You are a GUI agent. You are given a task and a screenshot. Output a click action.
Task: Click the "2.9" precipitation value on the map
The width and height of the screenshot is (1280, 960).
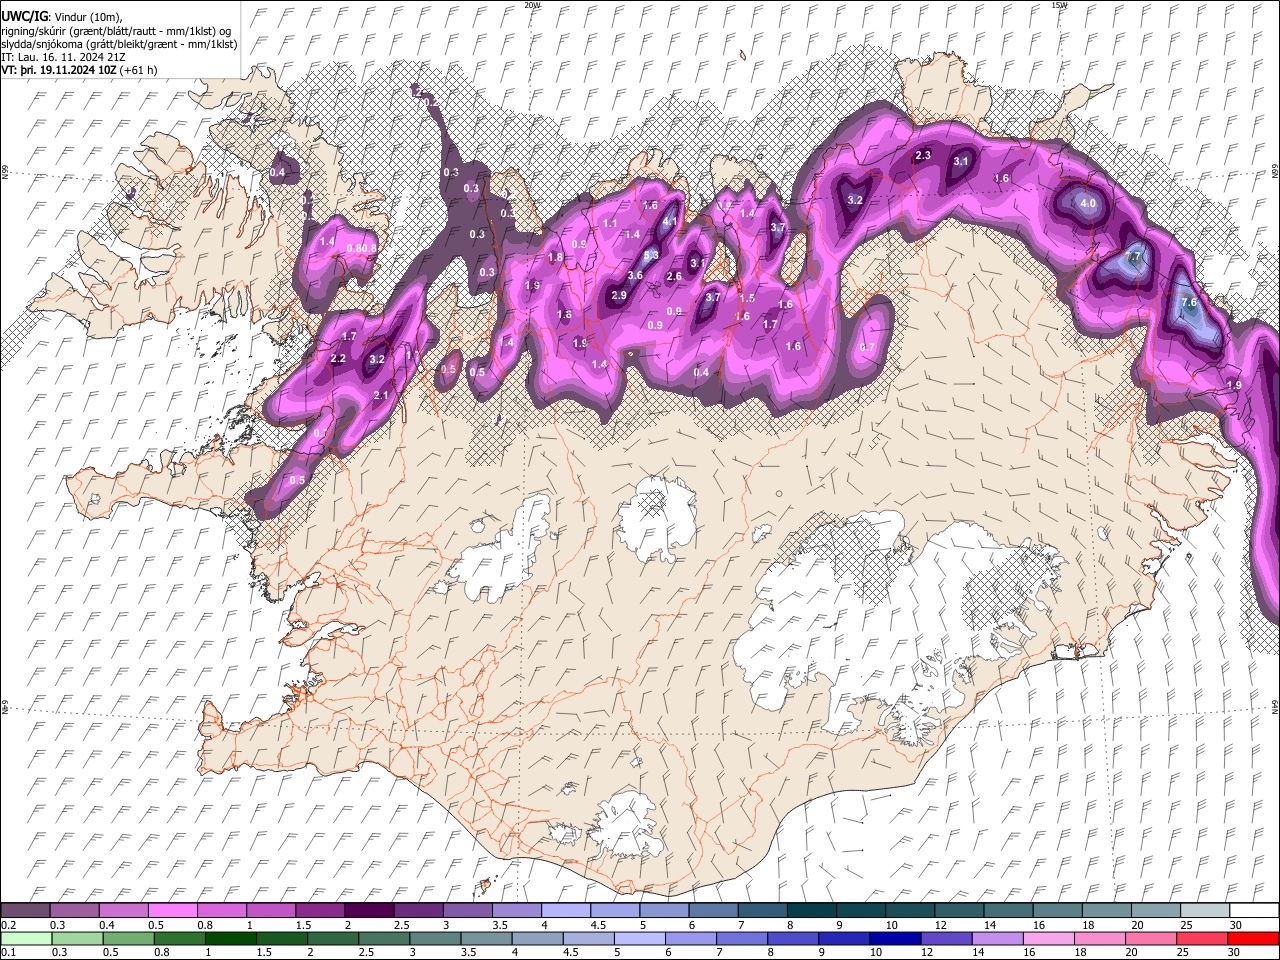pyautogui.click(x=619, y=295)
